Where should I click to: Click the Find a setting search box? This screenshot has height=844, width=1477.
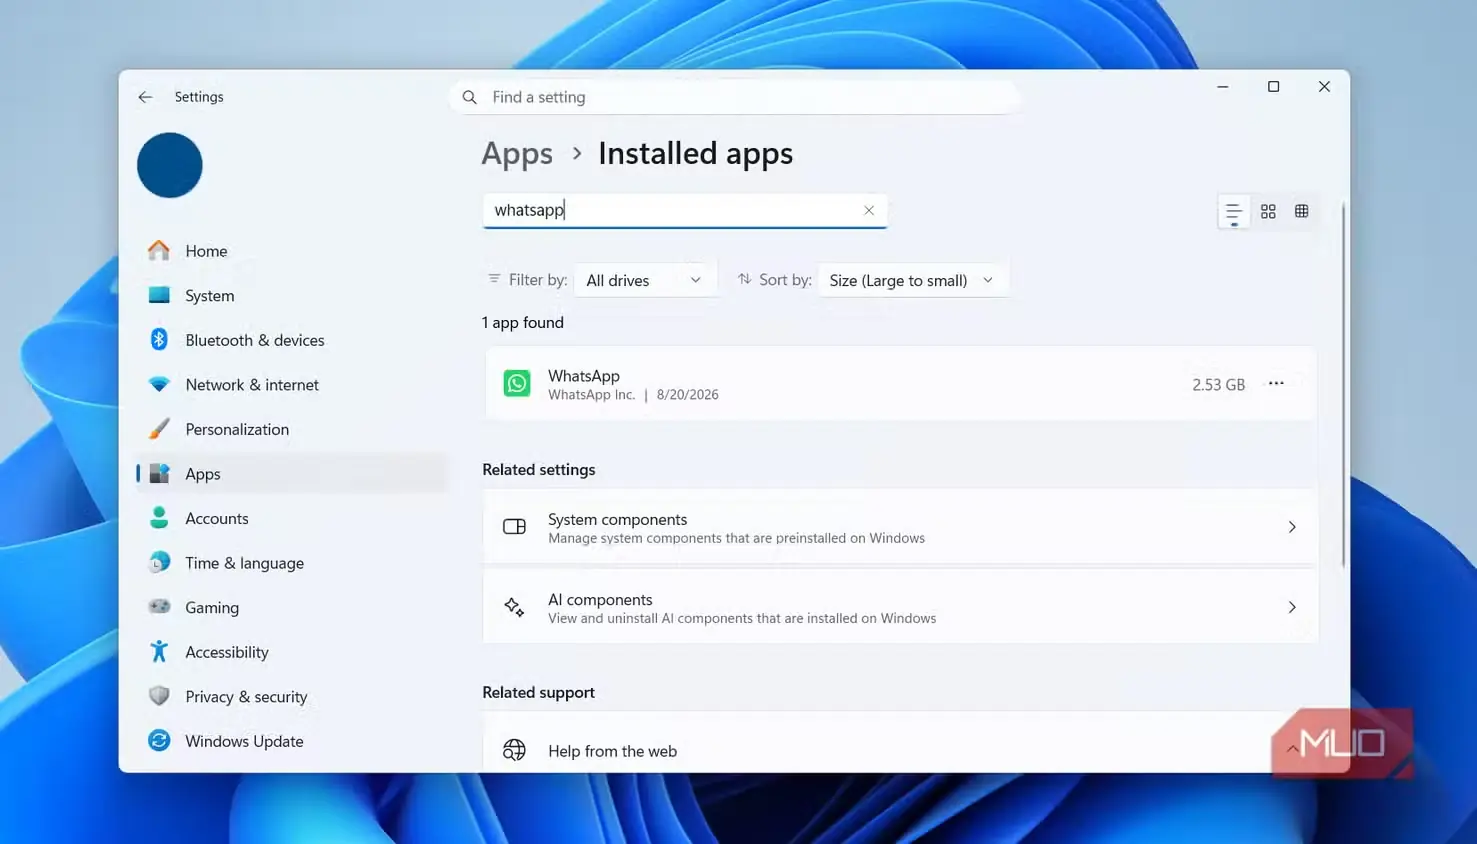point(735,97)
